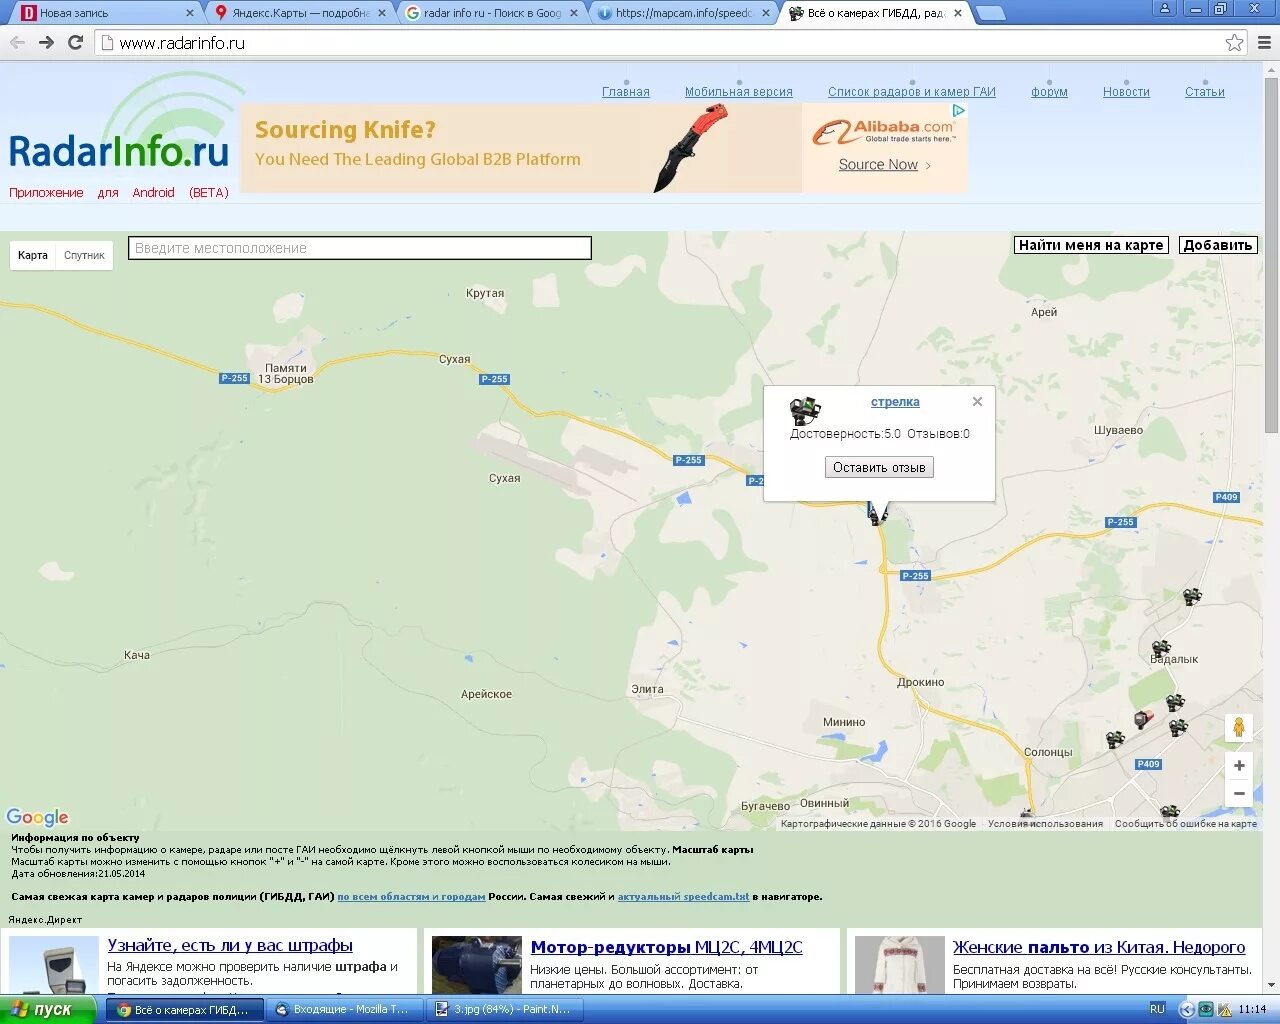Switch input language RU indicator

coord(1157,1009)
